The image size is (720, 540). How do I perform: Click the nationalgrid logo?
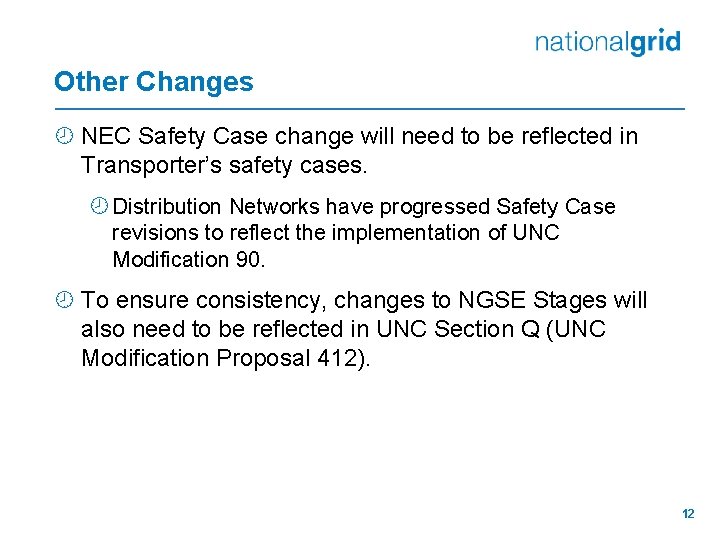pos(608,42)
